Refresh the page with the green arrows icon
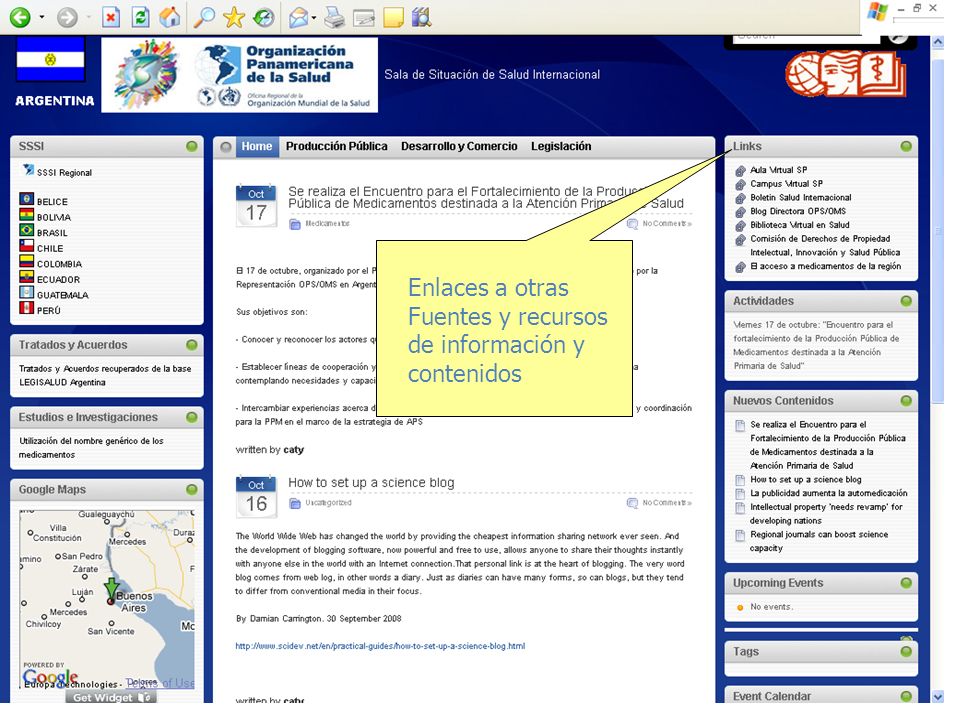The image size is (960, 720). tap(141, 17)
